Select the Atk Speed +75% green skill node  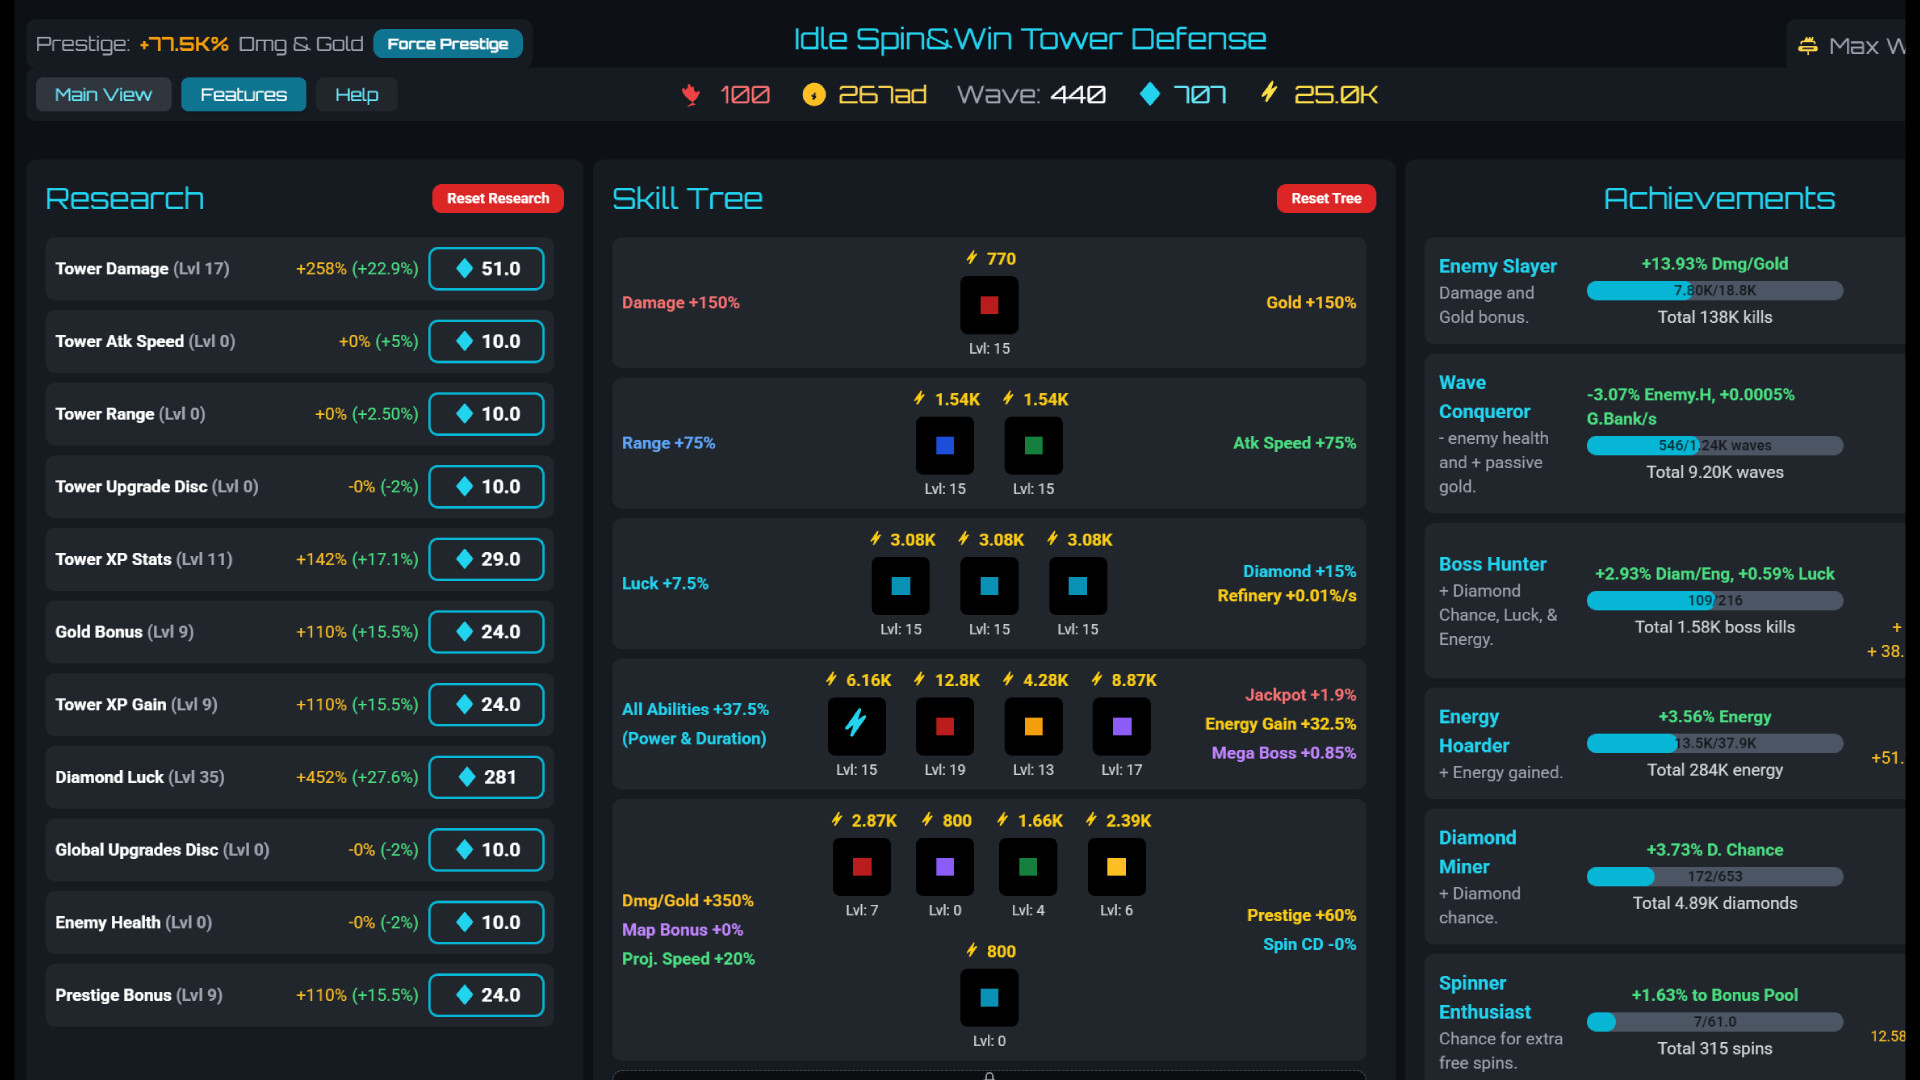[x=1032, y=446]
